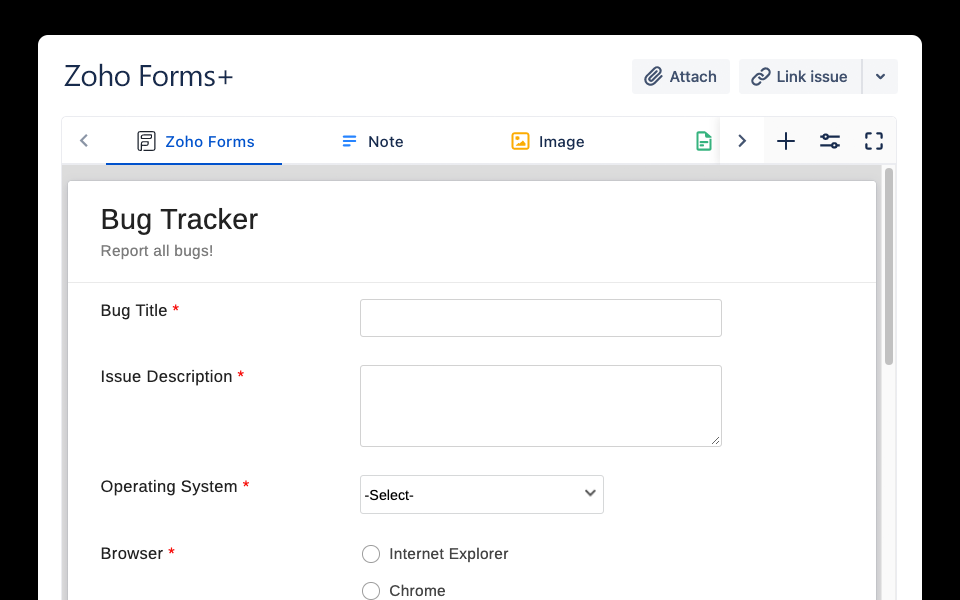This screenshot has height=600, width=960.
Task: Reveal more tabs with the right chevron
Action: click(x=742, y=141)
